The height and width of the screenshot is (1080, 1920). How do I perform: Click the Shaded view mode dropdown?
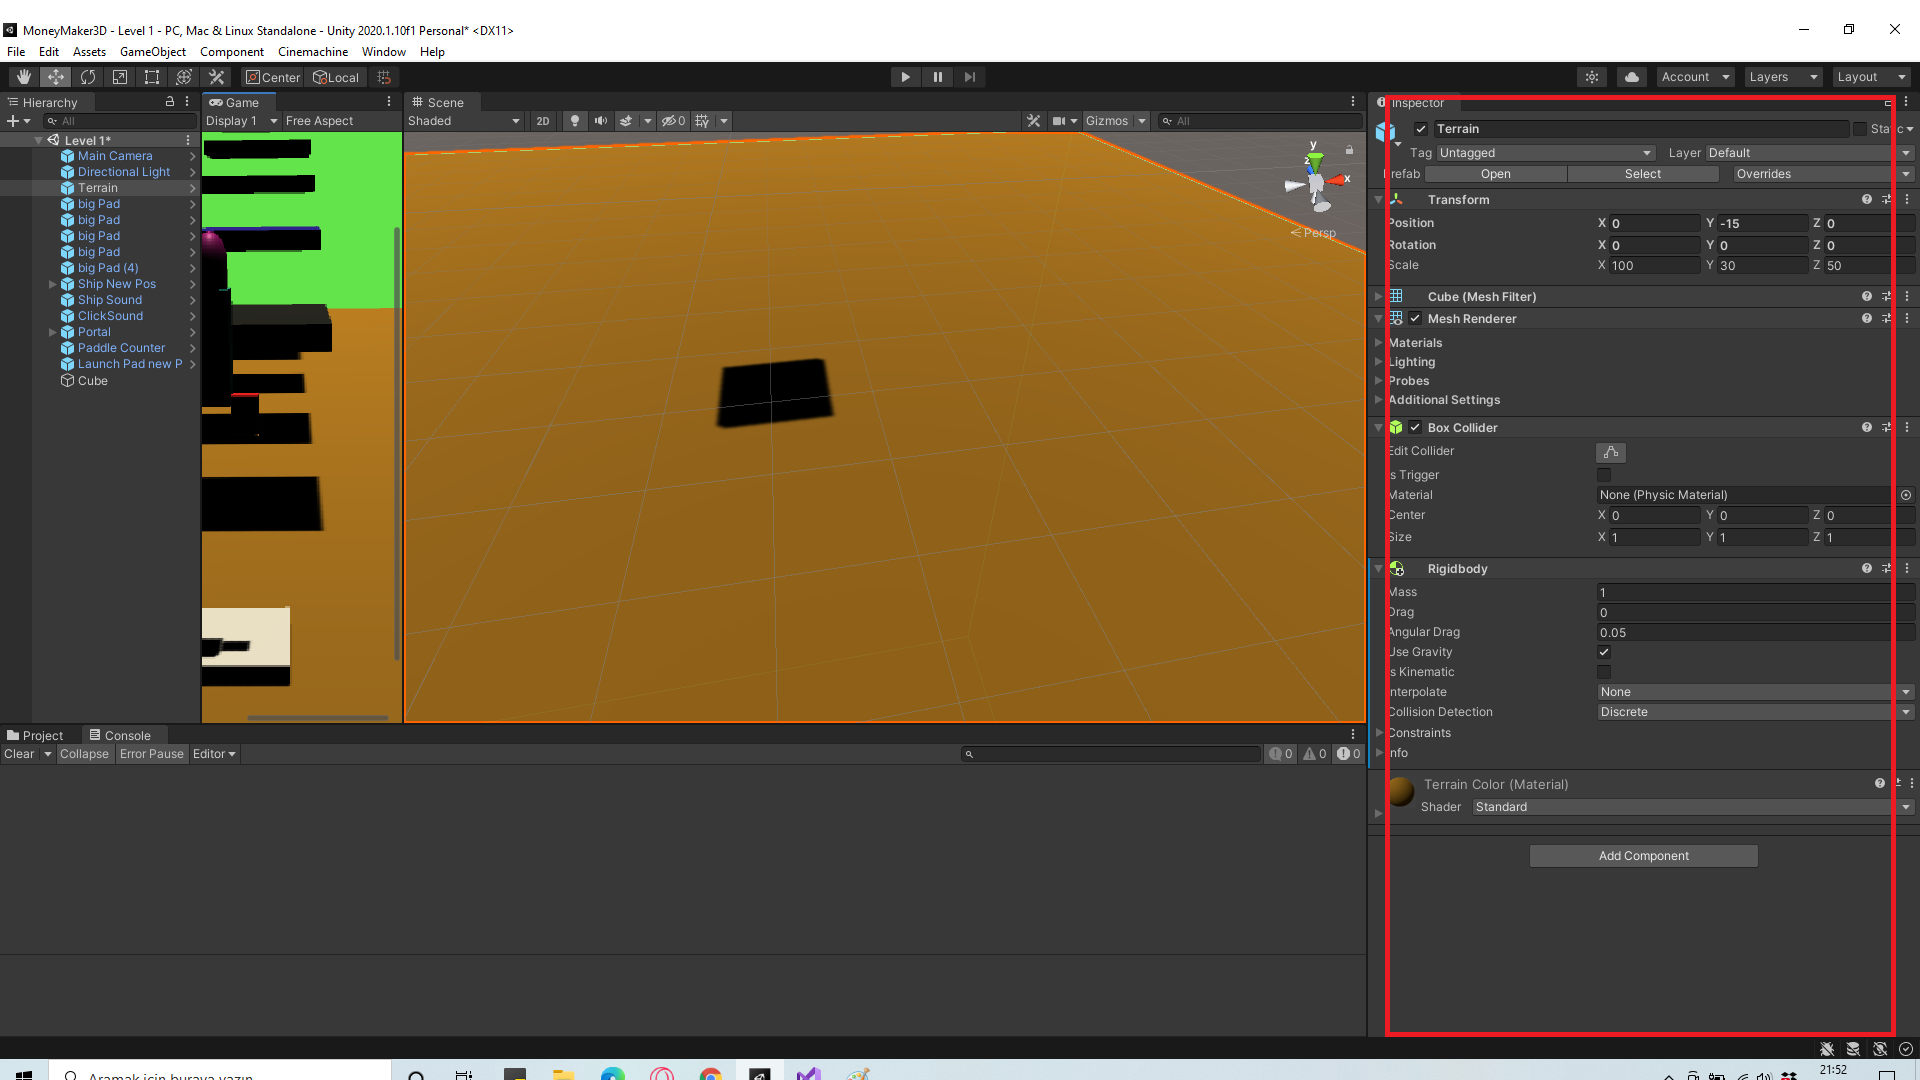click(463, 120)
